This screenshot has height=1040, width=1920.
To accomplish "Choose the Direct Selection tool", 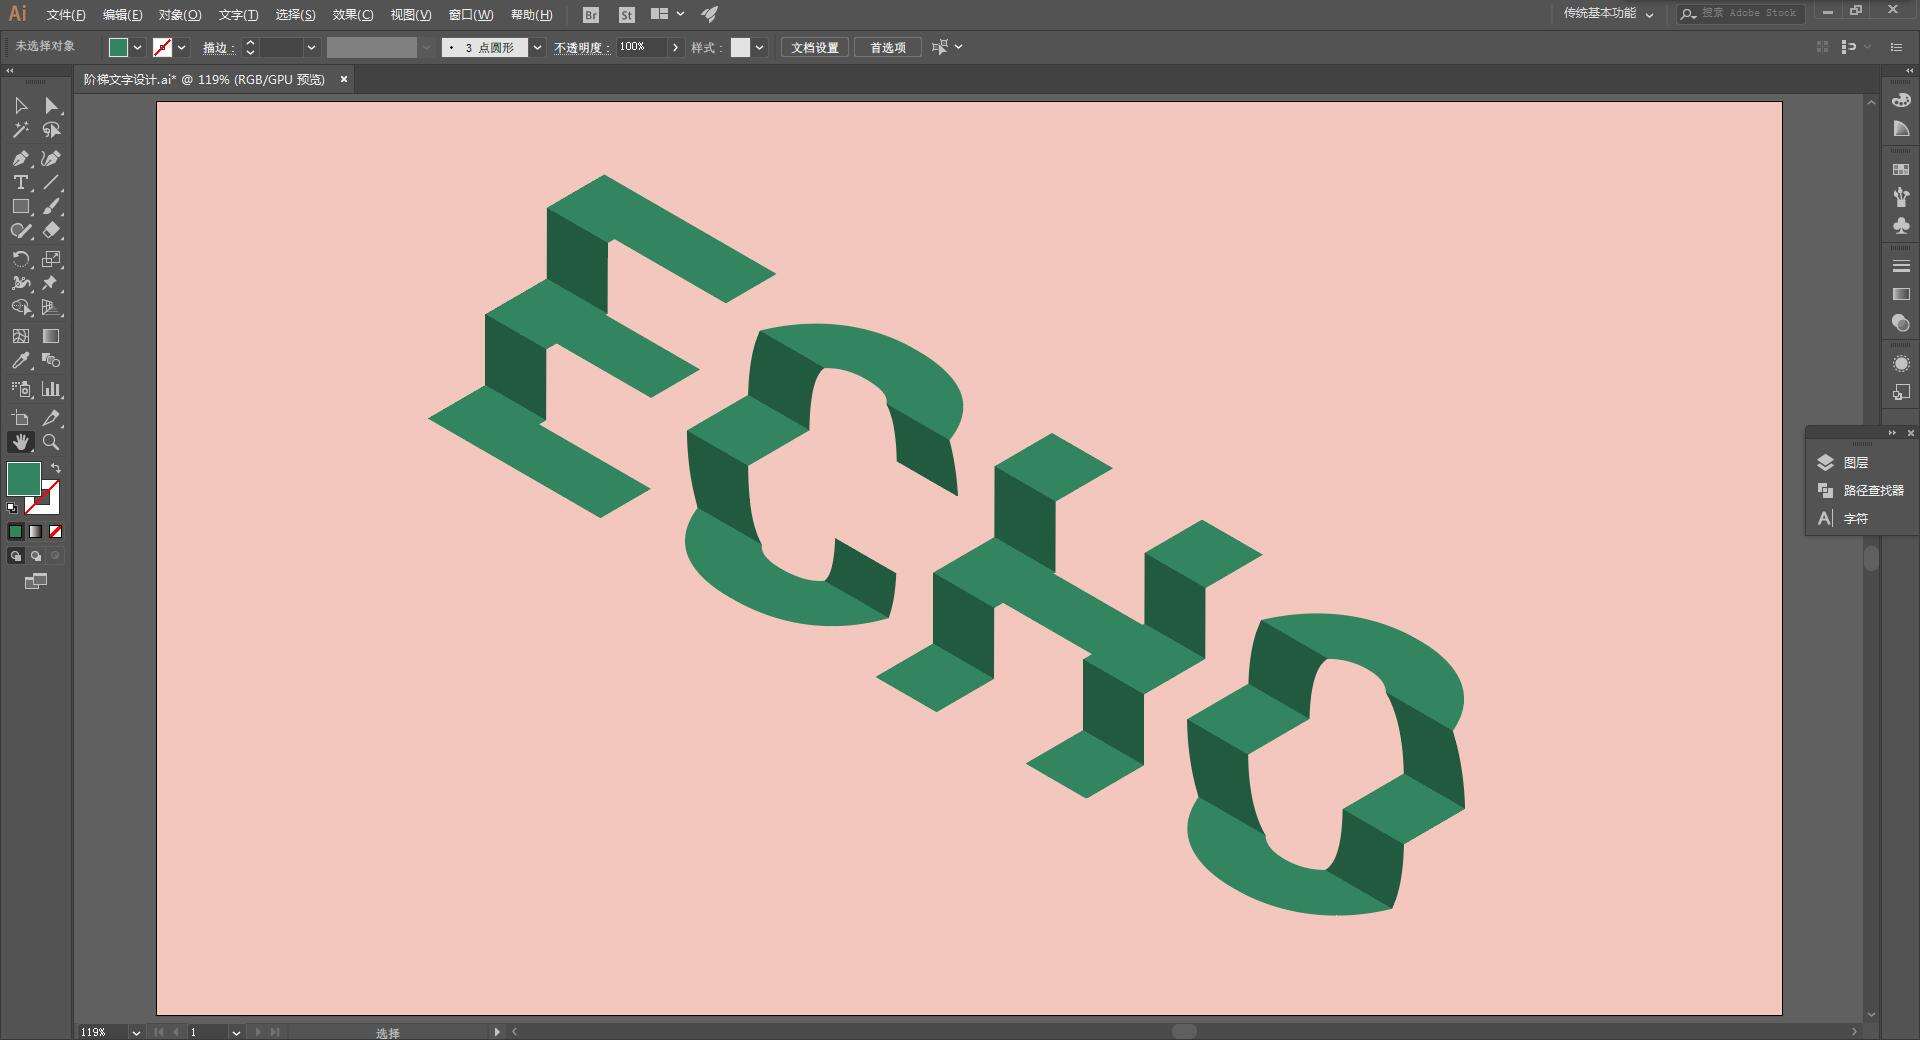I will [51, 105].
